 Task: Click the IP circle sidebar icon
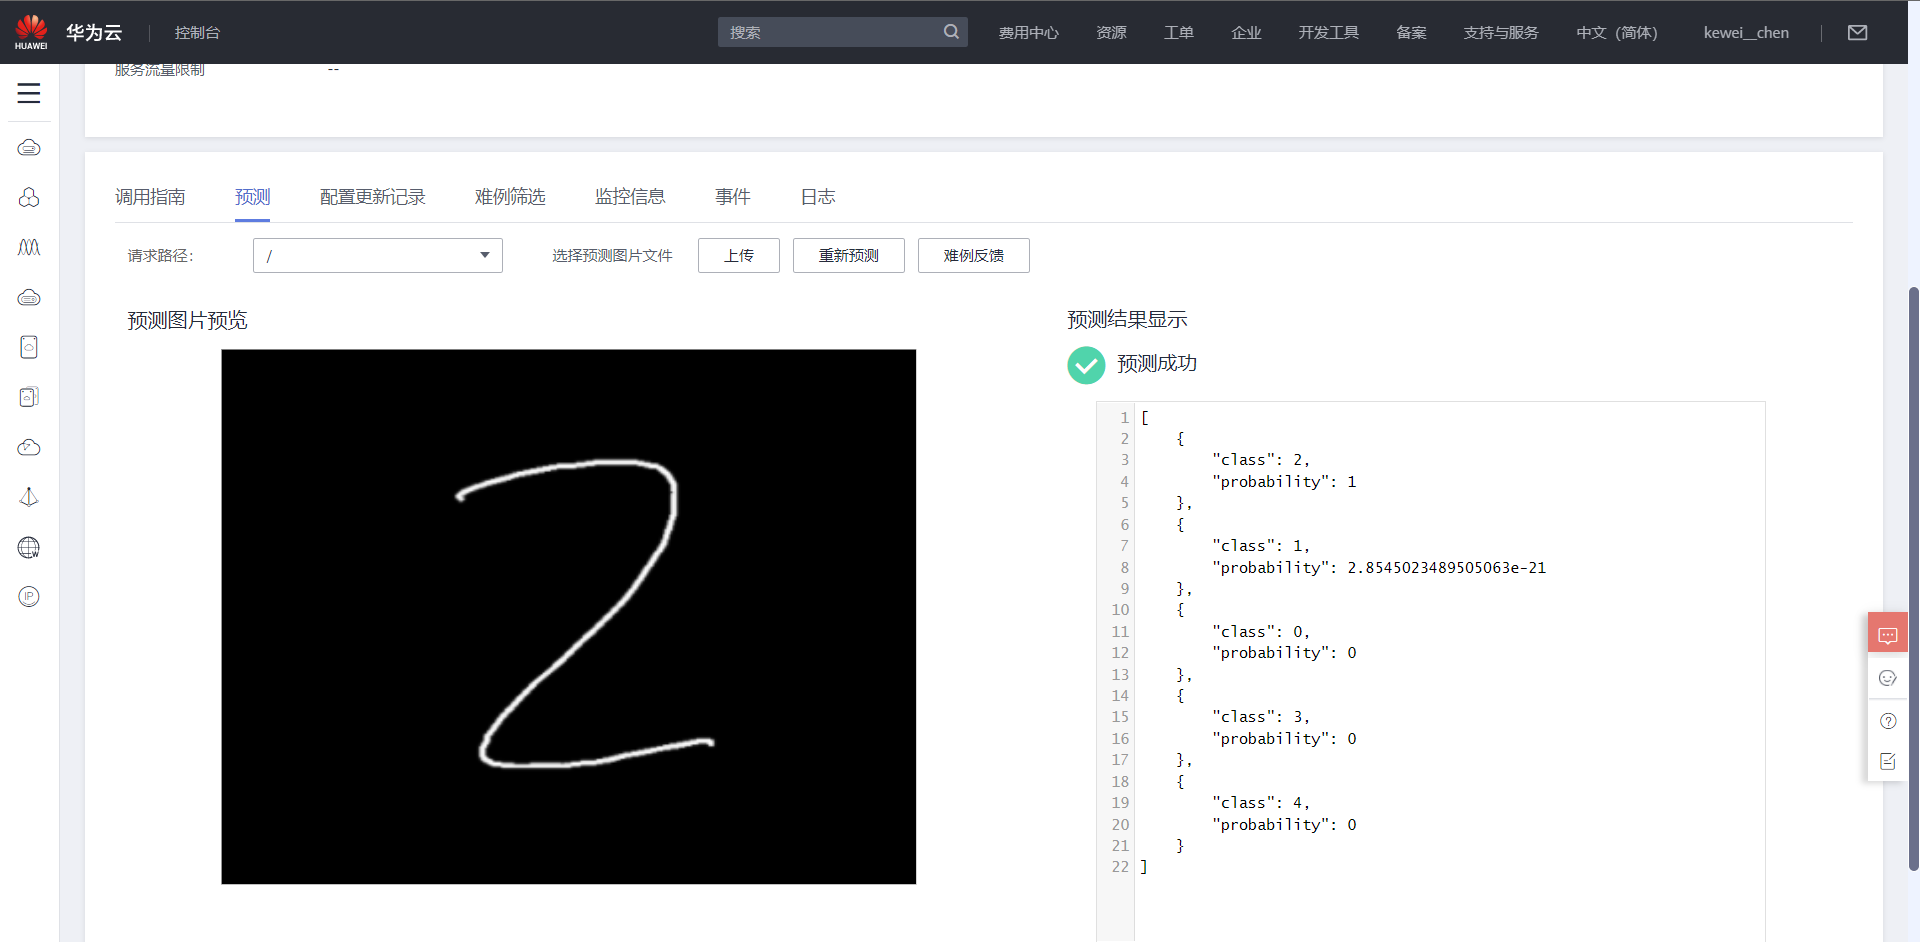point(29,597)
